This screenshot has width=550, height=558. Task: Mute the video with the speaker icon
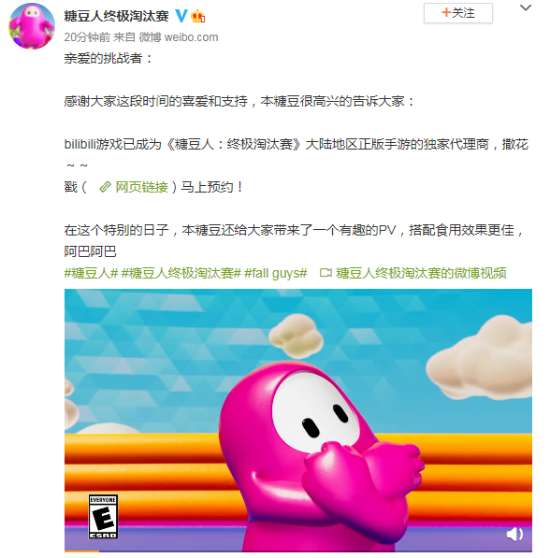[514, 534]
